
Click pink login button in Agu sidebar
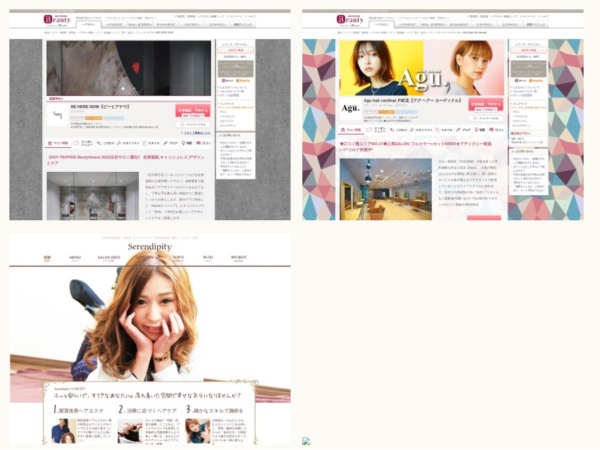tap(528, 50)
